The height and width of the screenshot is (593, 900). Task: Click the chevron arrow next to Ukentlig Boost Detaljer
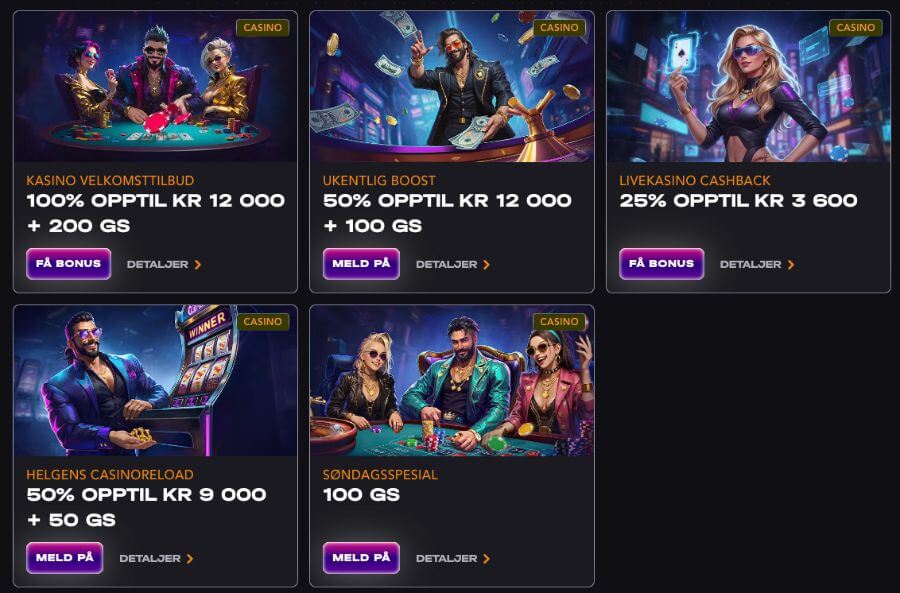(486, 264)
